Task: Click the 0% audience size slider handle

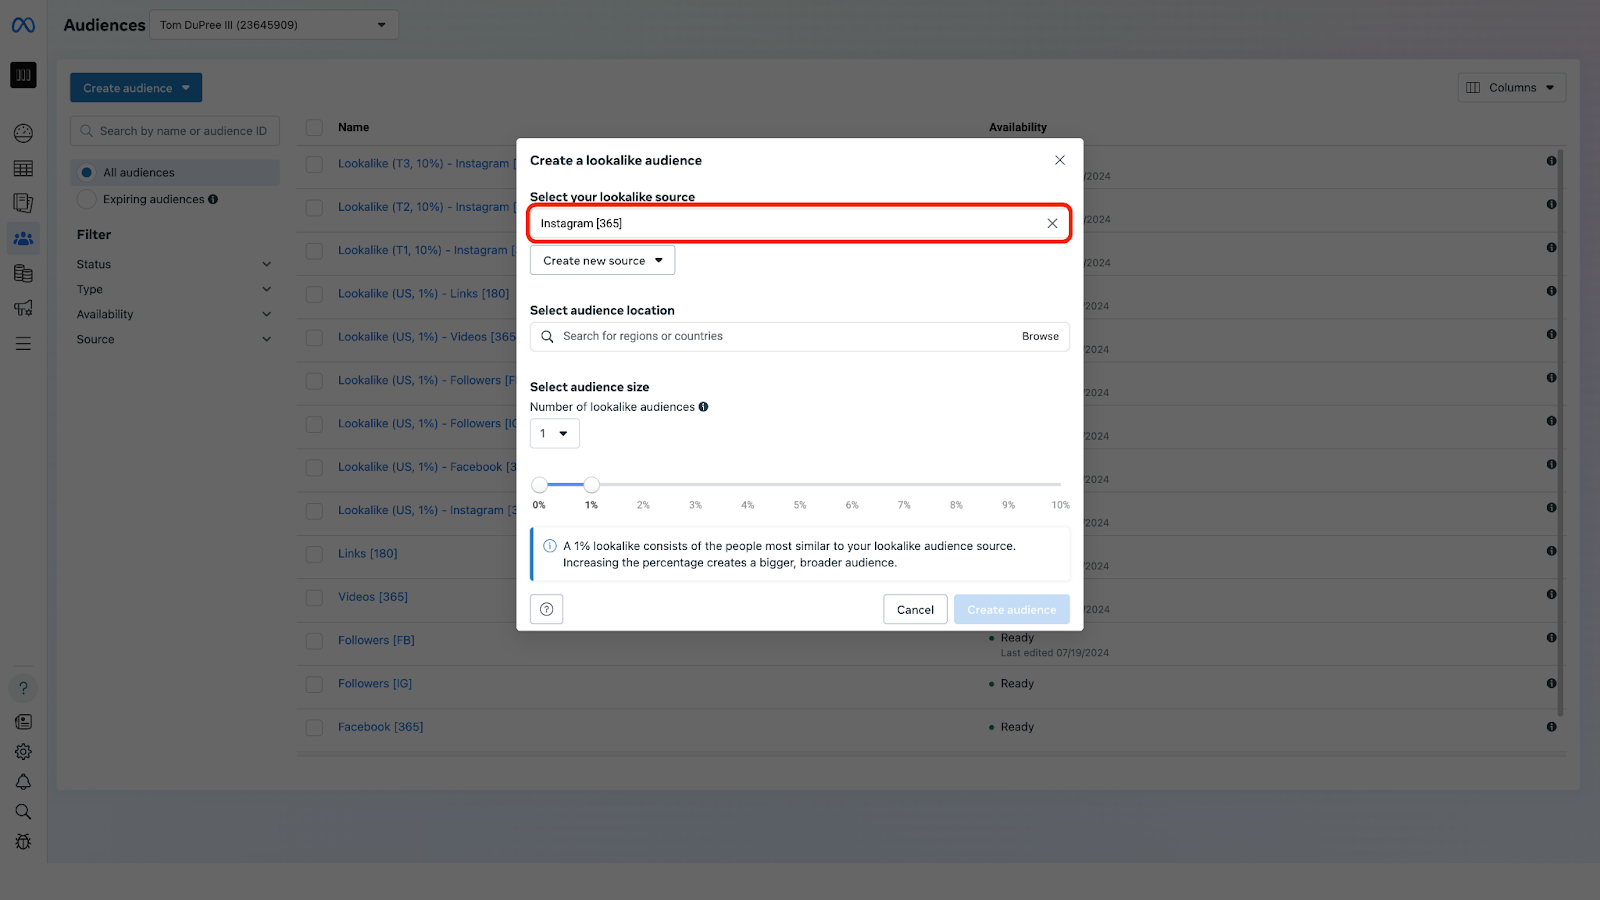Action: pos(539,485)
